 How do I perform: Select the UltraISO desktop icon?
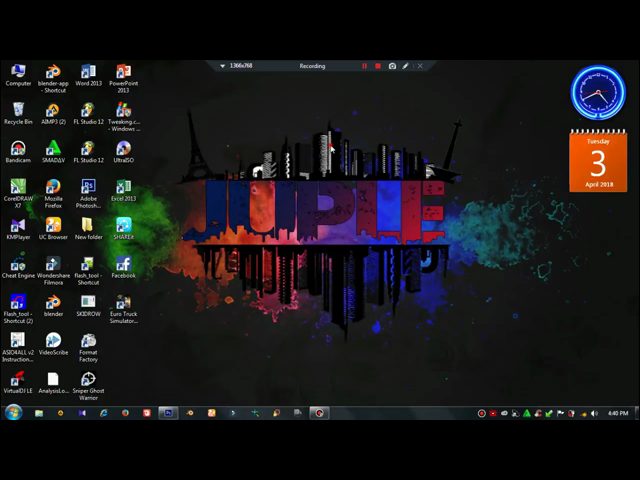click(x=123, y=152)
